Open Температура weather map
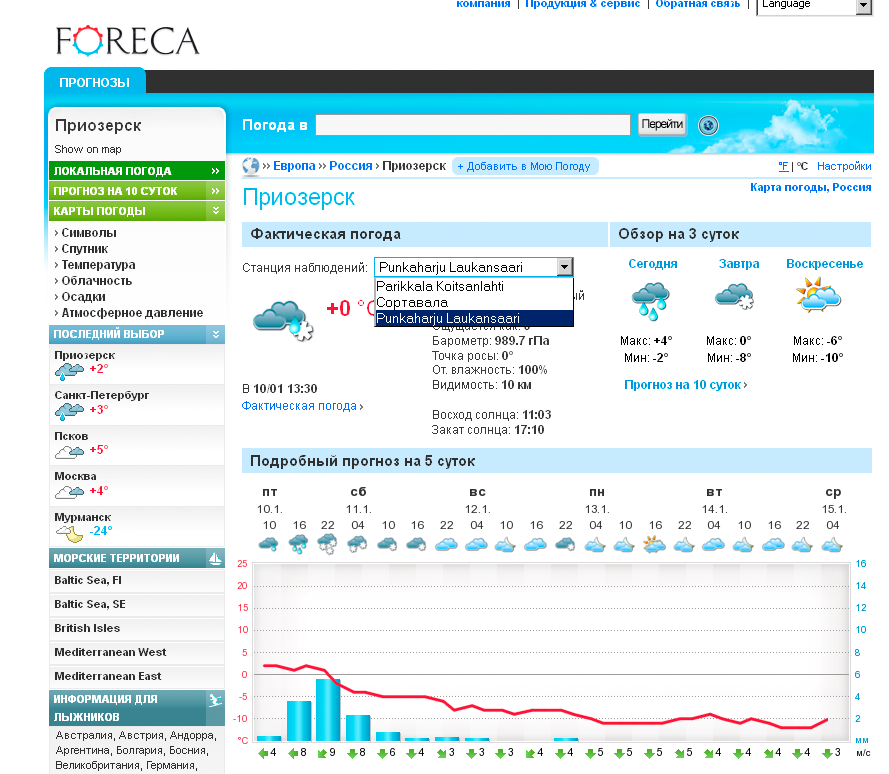889x774 pixels. 98,265
